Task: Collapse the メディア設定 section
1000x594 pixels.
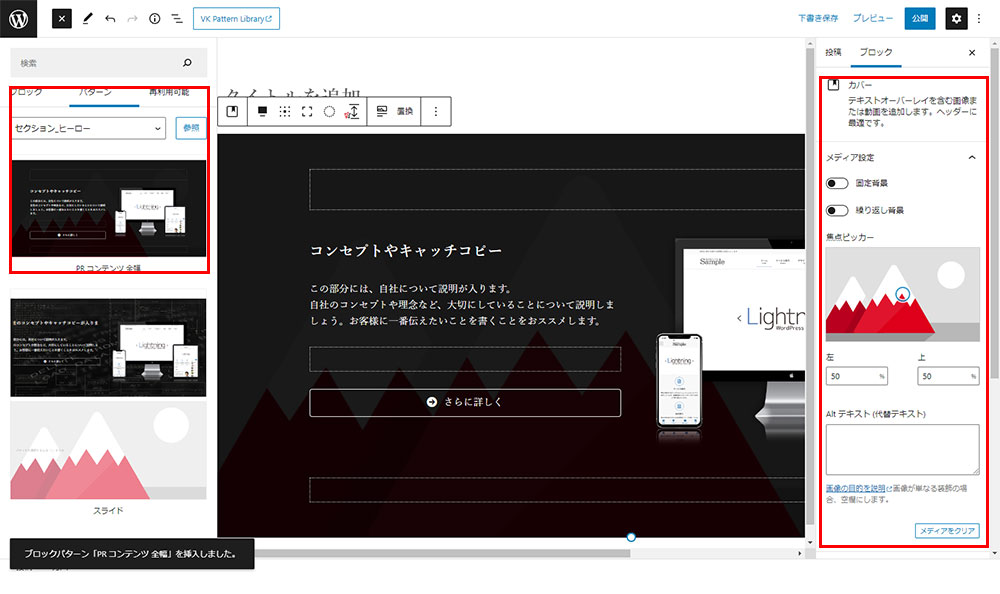Action: [970, 157]
